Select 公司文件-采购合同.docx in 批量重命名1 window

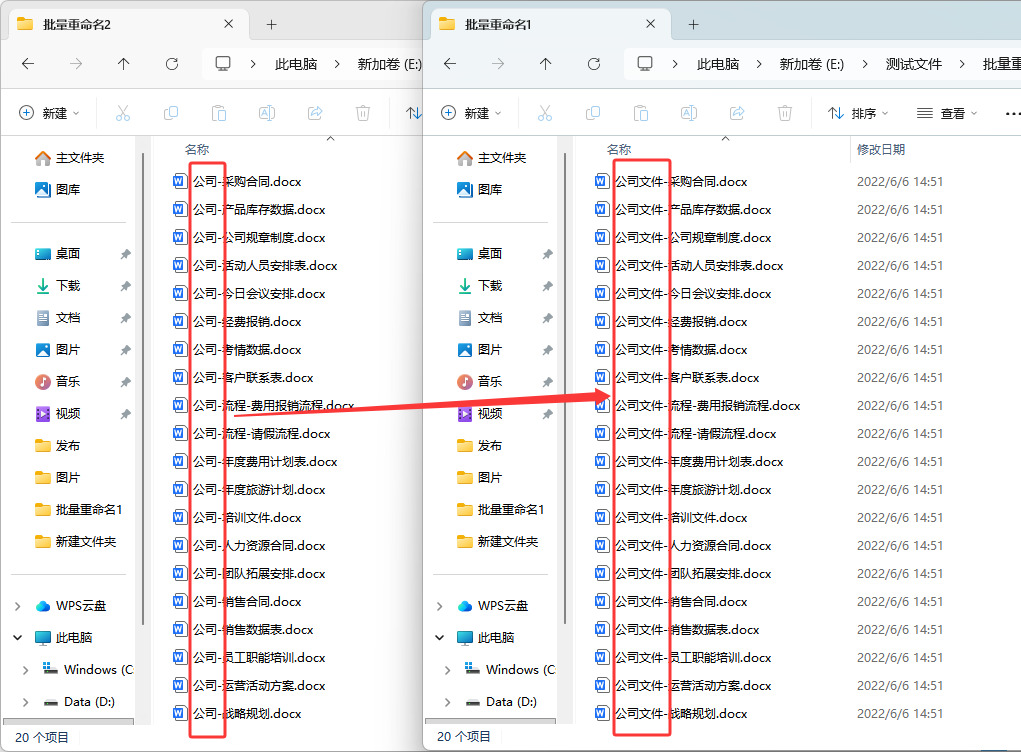point(681,182)
